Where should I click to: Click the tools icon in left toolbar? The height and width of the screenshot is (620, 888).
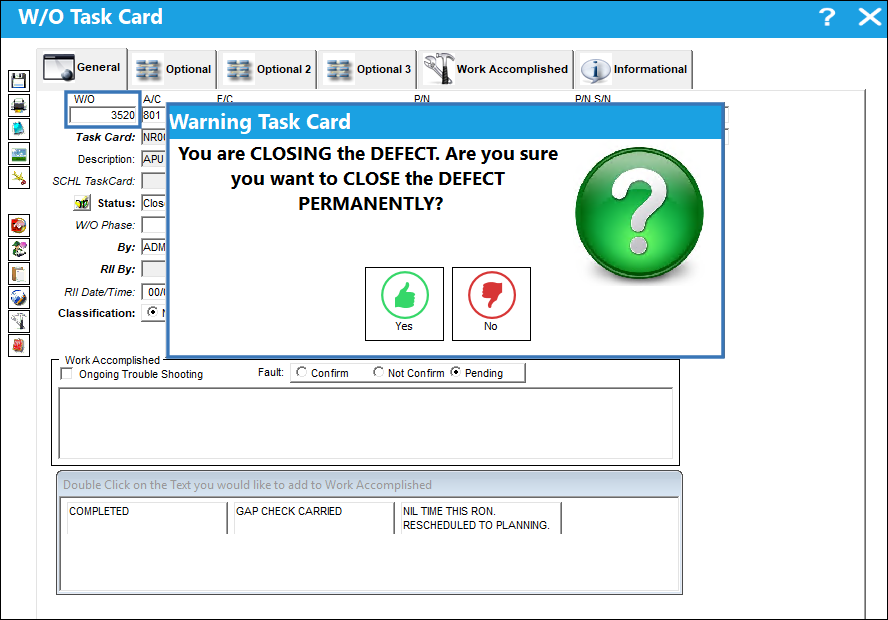coord(19,322)
